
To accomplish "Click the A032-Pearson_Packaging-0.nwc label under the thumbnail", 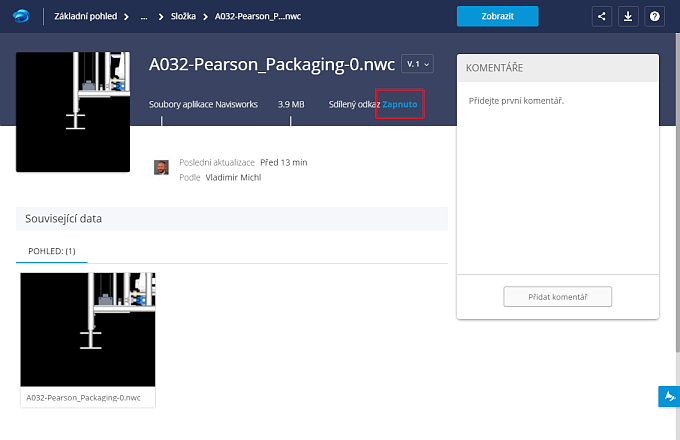I will coord(84,397).
